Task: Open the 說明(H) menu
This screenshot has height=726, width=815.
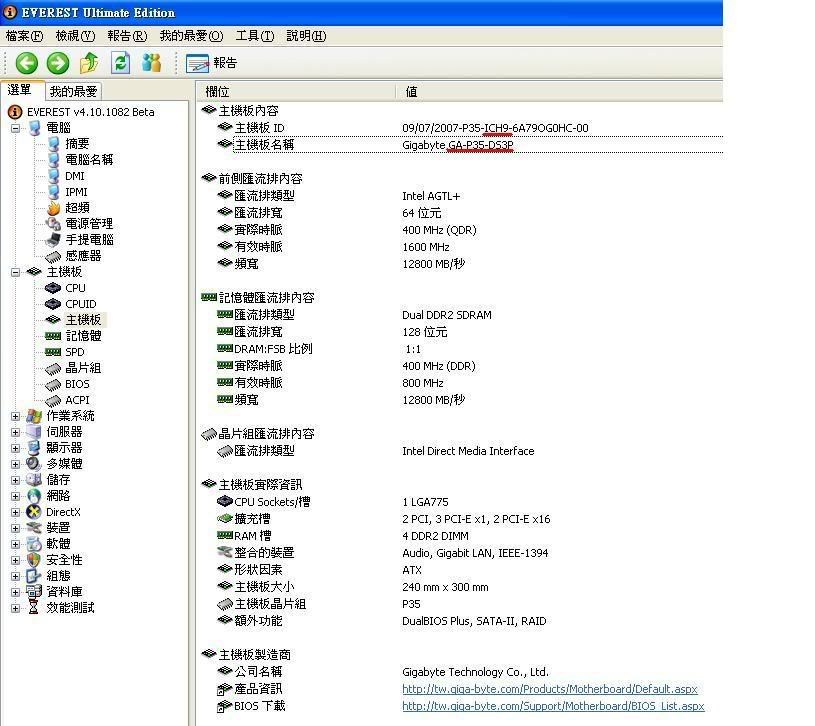Action: tap(307, 36)
